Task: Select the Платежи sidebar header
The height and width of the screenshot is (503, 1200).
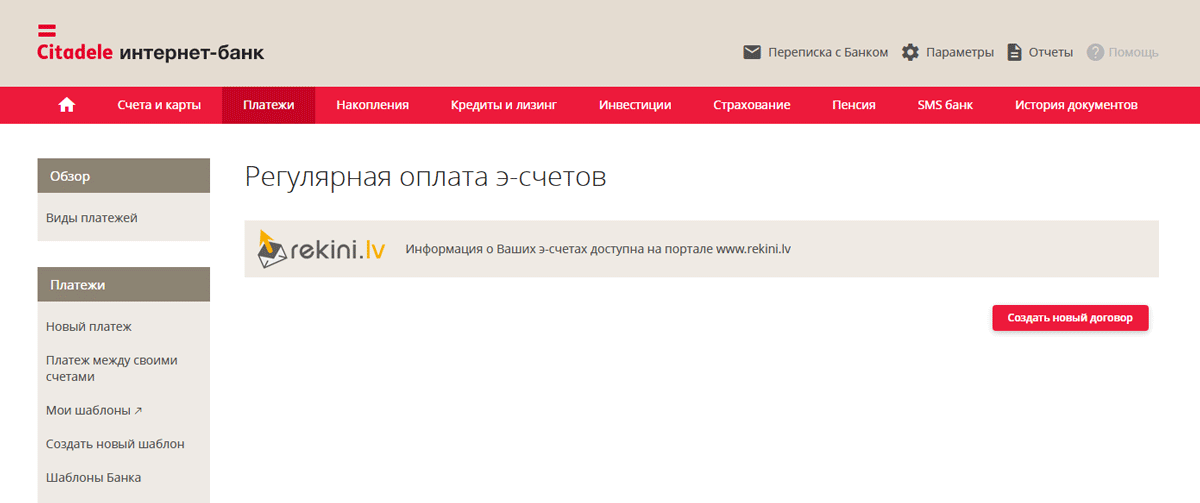Action: point(123,285)
